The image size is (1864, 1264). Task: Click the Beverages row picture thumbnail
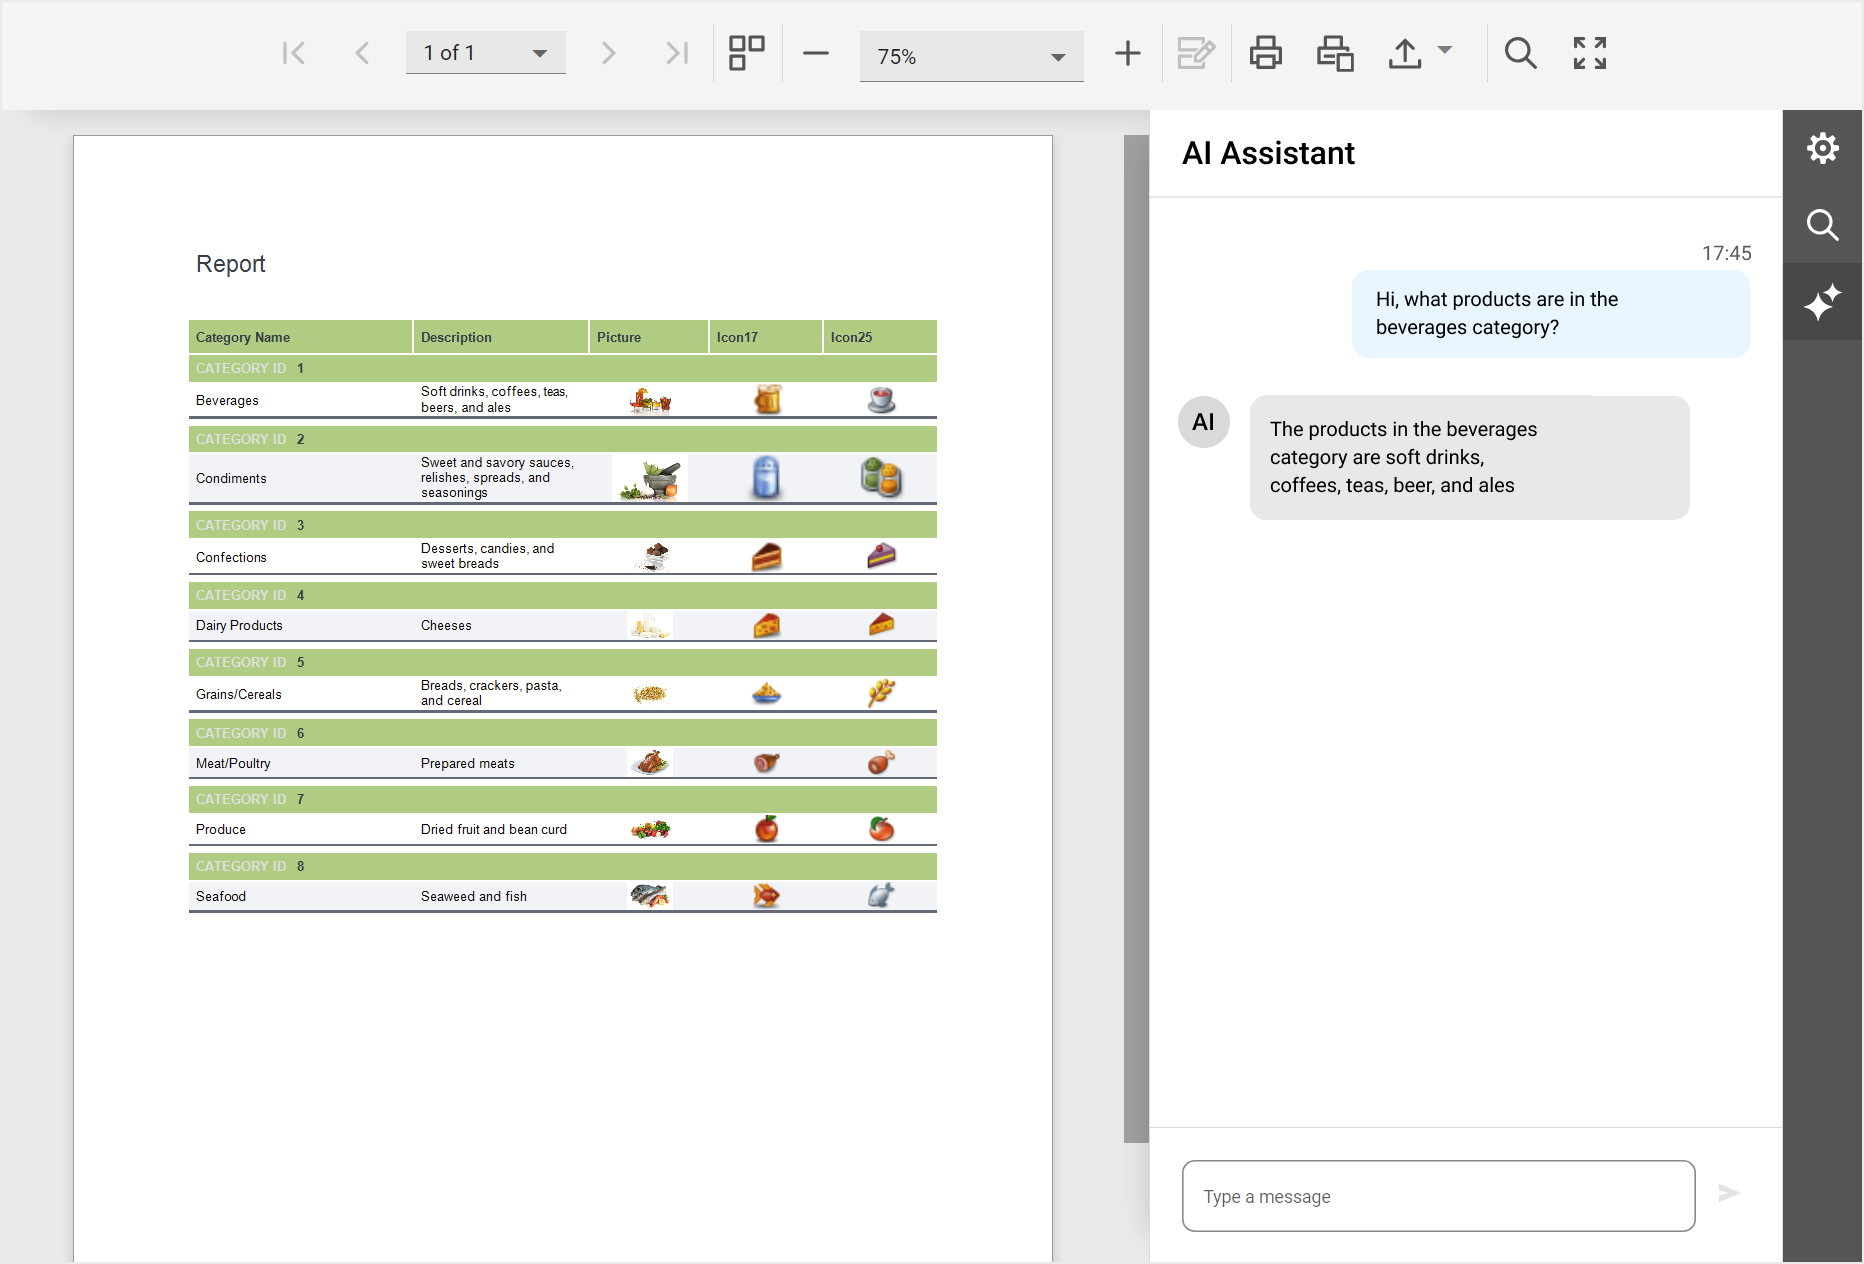click(x=649, y=399)
